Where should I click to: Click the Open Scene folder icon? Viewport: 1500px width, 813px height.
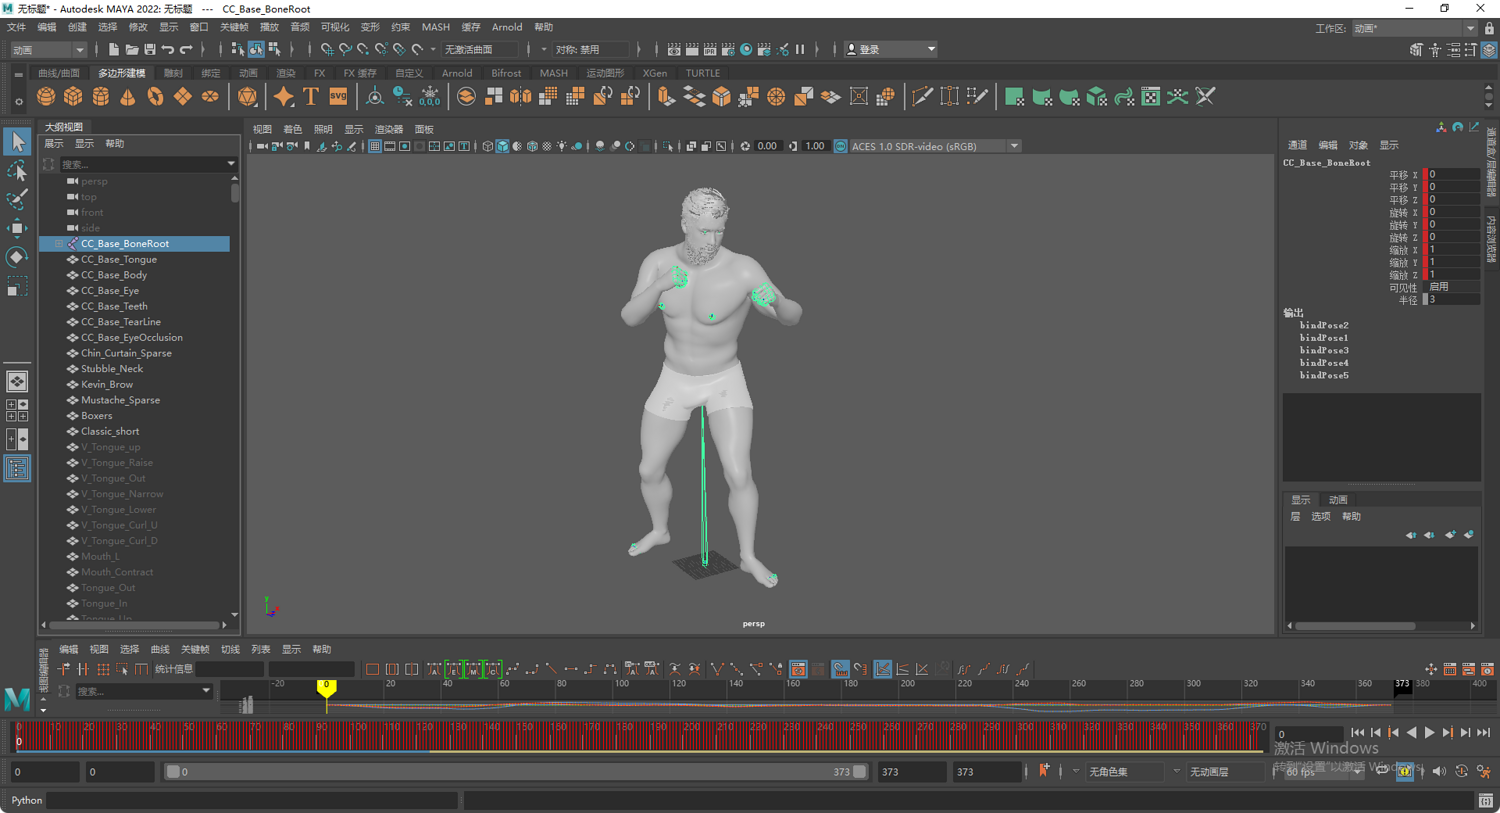(x=131, y=49)
